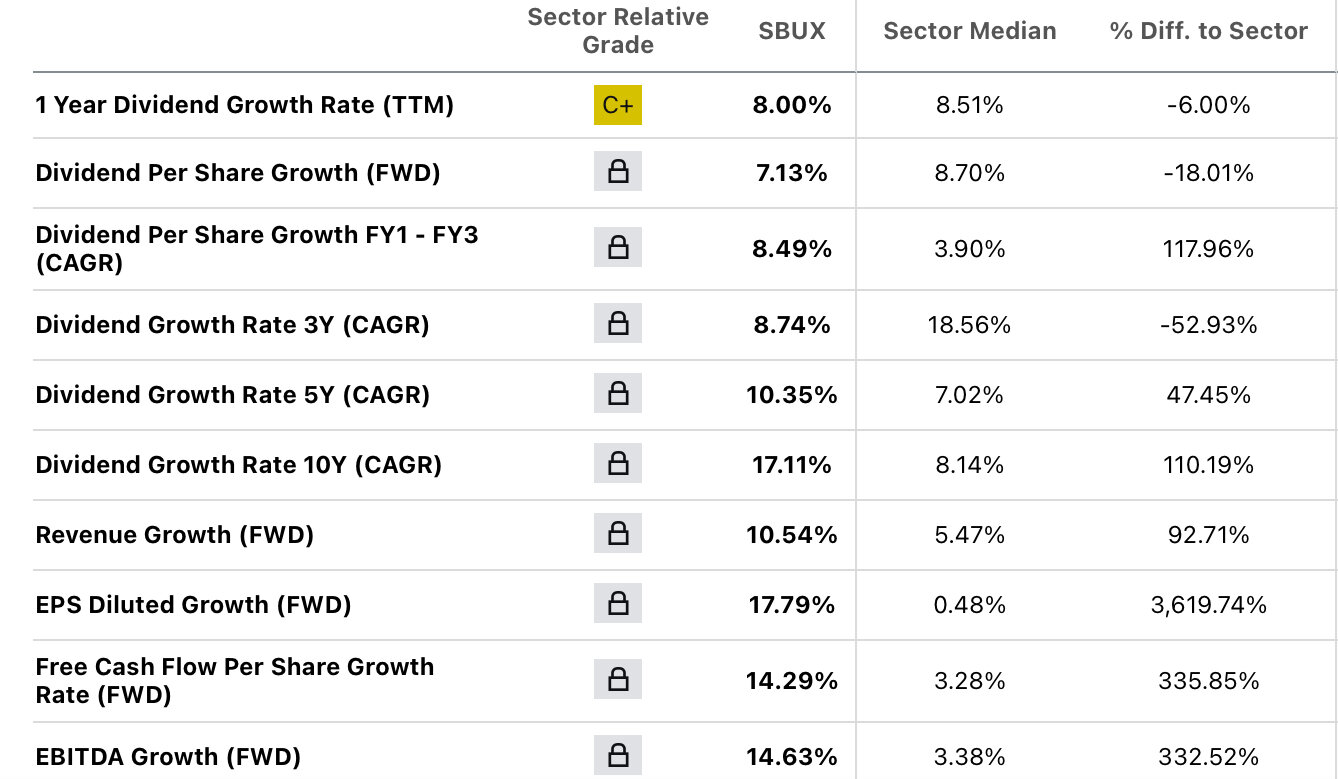Click lock icon for Dividend Growth Rate 5Y
The image size is (1338, 779).
618,394
